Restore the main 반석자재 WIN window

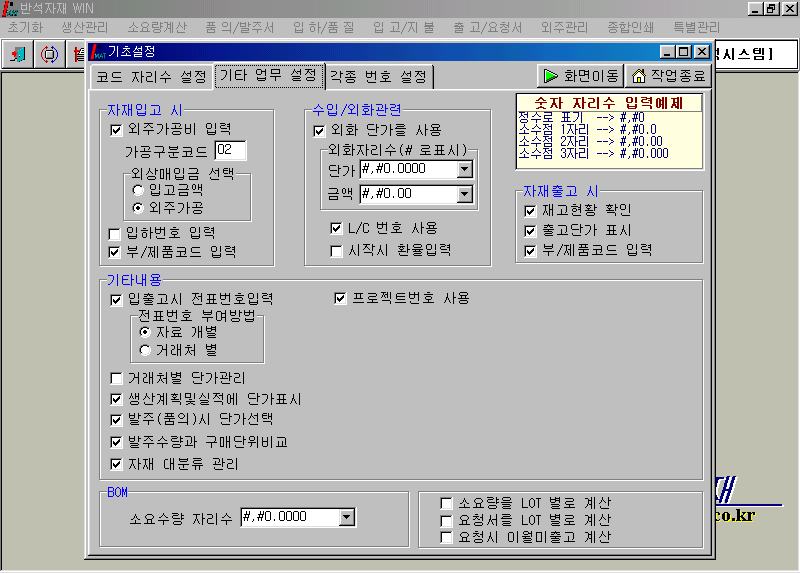click(x=771, y=8)
